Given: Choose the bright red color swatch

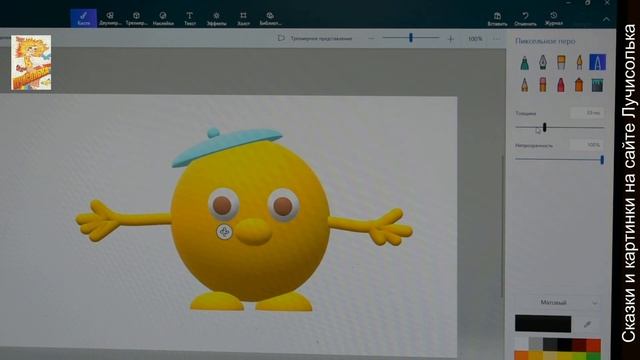Looking at the screenshot, I should click(594, 344).
